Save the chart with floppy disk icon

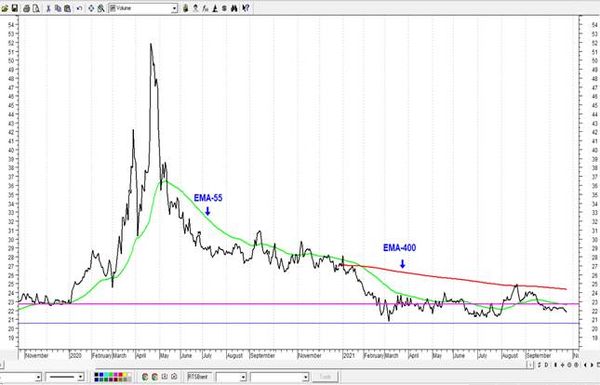coord(15,8)
